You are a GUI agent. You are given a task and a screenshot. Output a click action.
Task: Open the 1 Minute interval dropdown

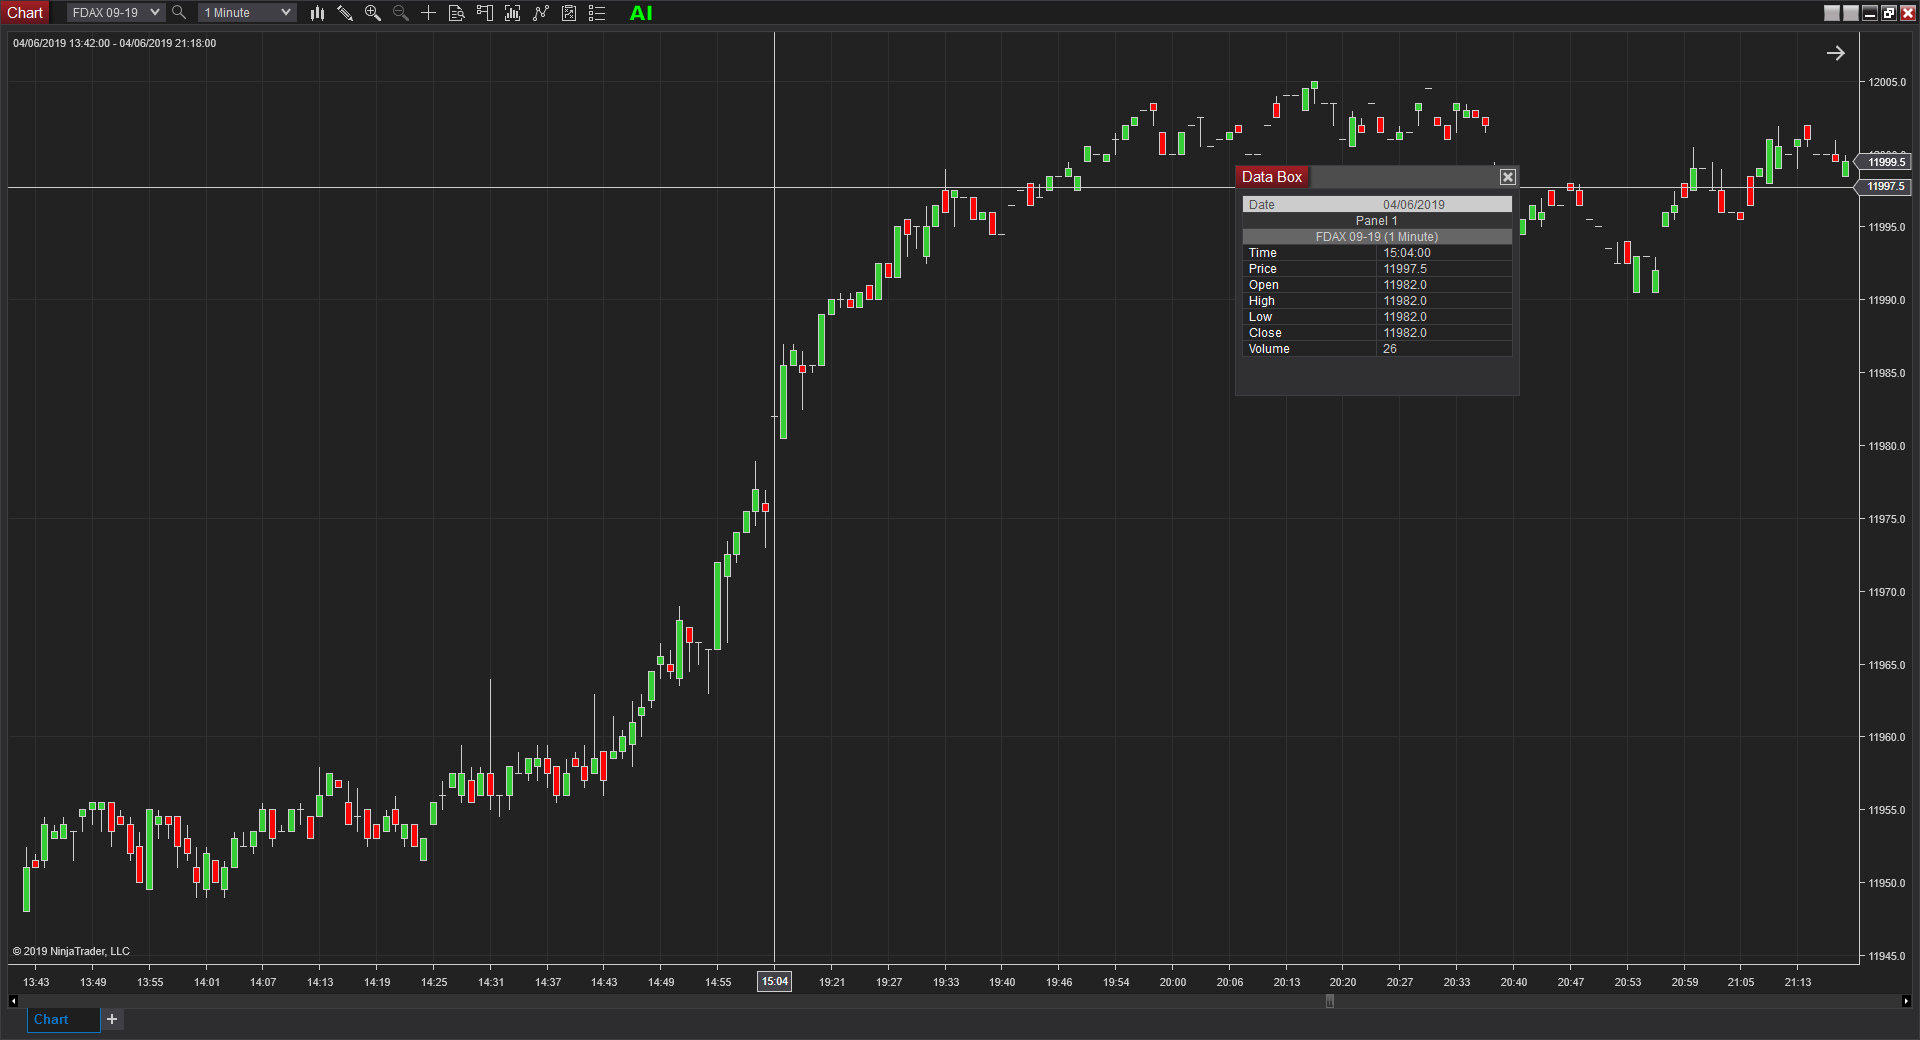[x=247, y=13]
